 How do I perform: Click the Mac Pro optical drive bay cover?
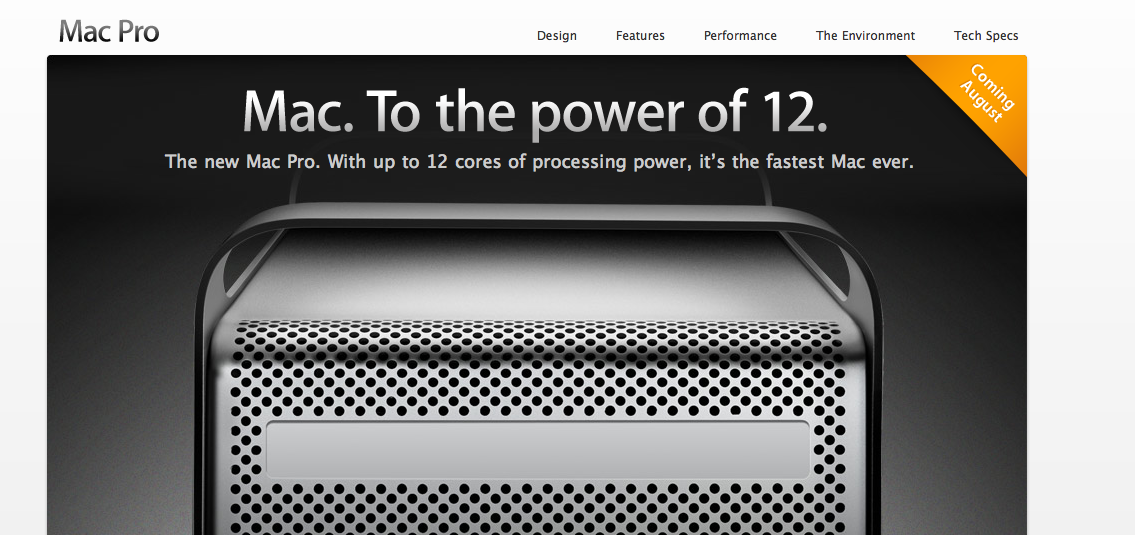click(x=538, y=449)
